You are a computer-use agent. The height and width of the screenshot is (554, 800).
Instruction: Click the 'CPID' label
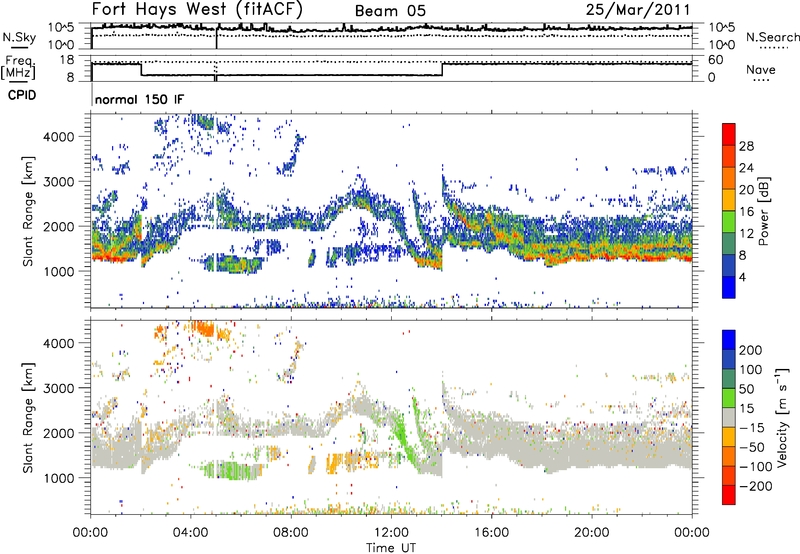tap(22, 95)
